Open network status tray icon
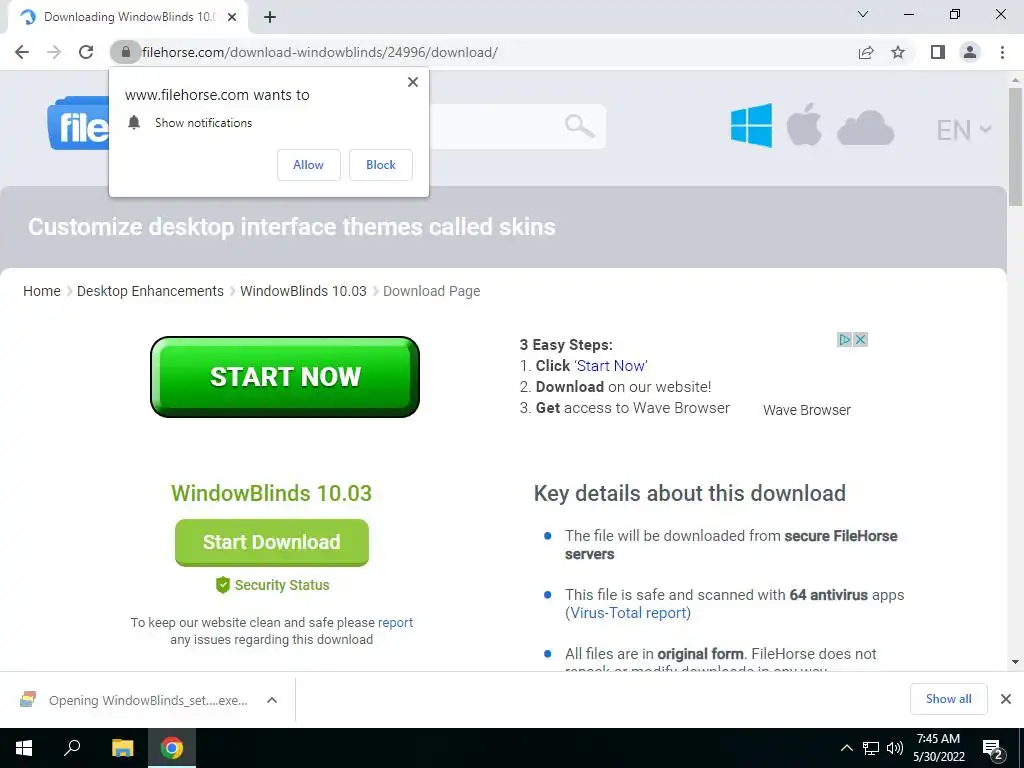 pos(871,748)
